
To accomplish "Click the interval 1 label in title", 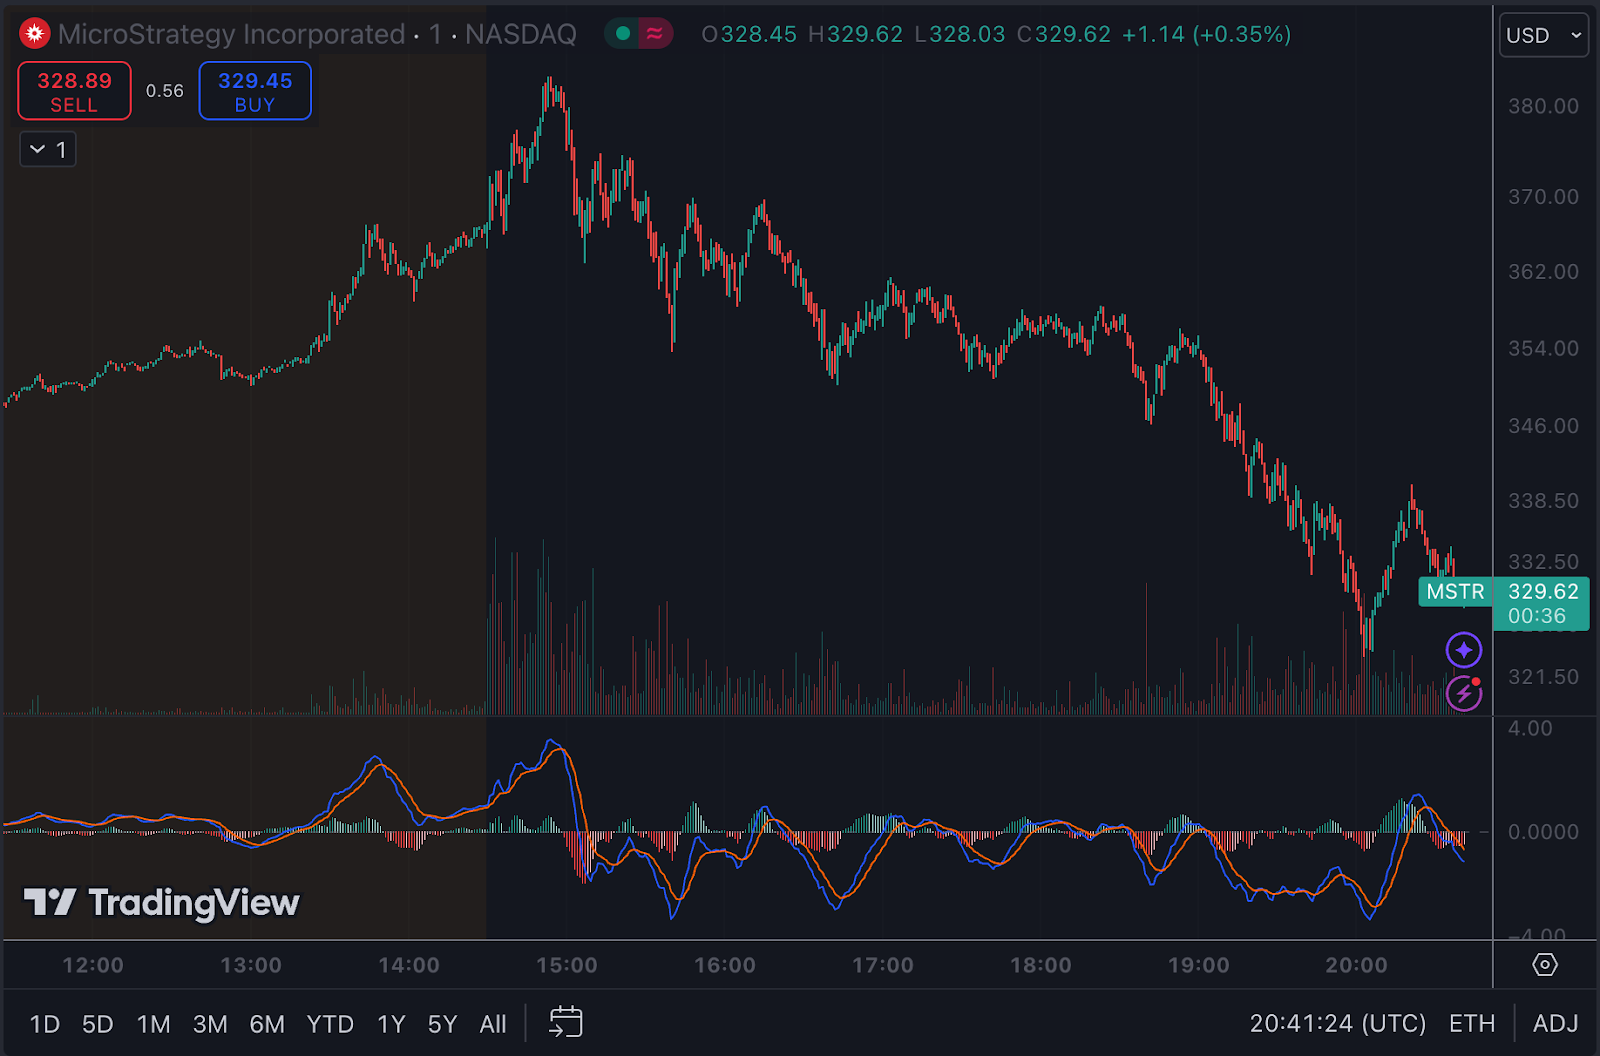I will (435, 34).
